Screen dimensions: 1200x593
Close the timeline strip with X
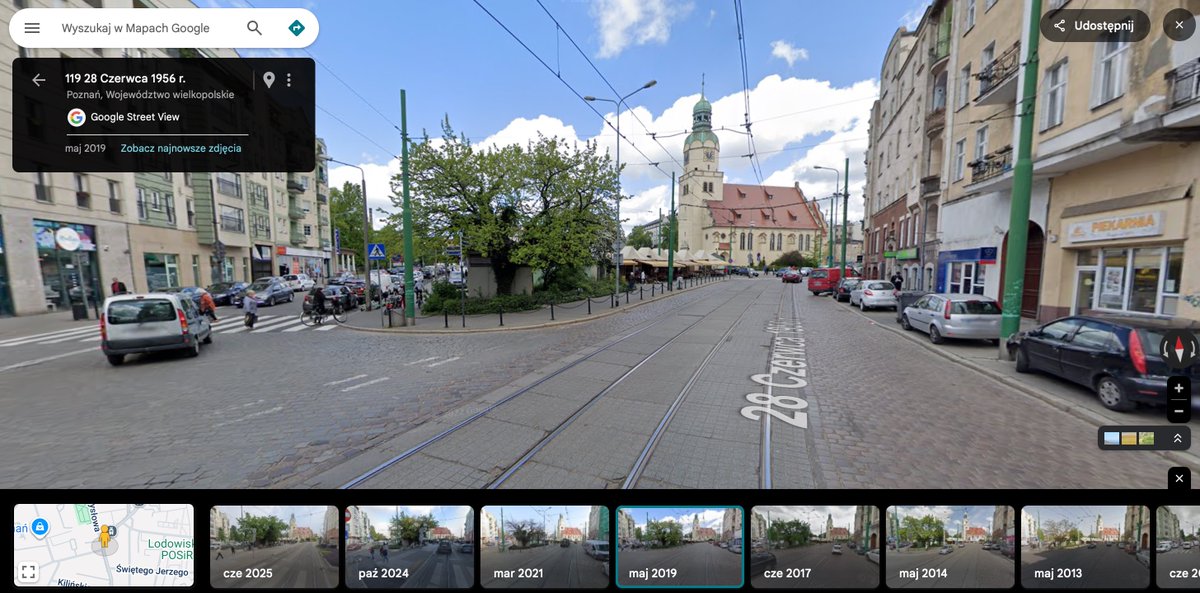tap(1179, 479)
